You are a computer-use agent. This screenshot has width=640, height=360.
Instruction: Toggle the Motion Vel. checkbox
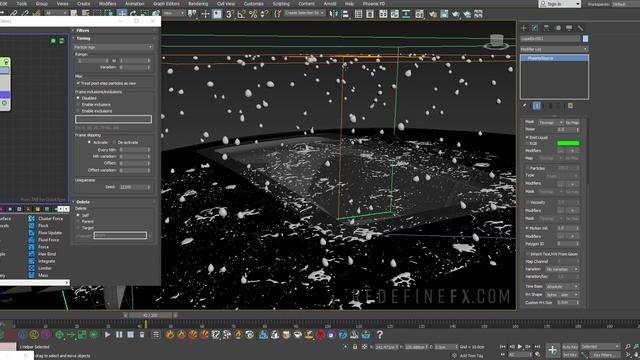point(527,228)
